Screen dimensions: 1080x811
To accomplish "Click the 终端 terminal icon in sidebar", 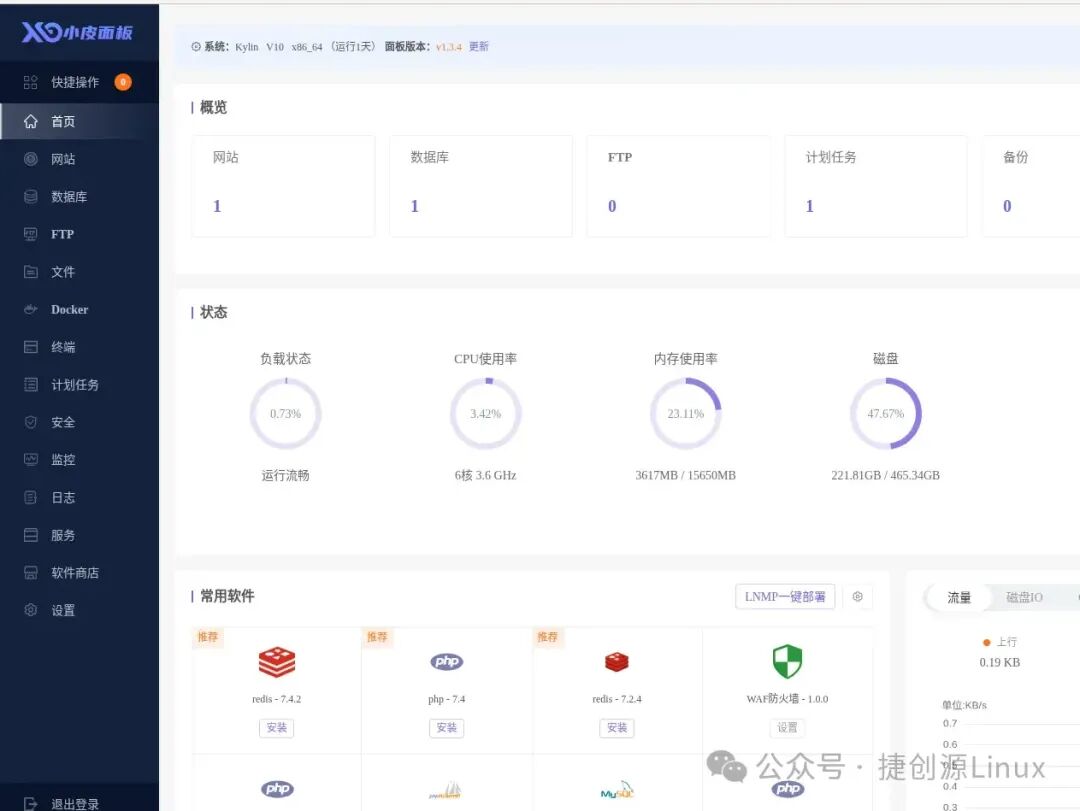I will tap(31, 347).
